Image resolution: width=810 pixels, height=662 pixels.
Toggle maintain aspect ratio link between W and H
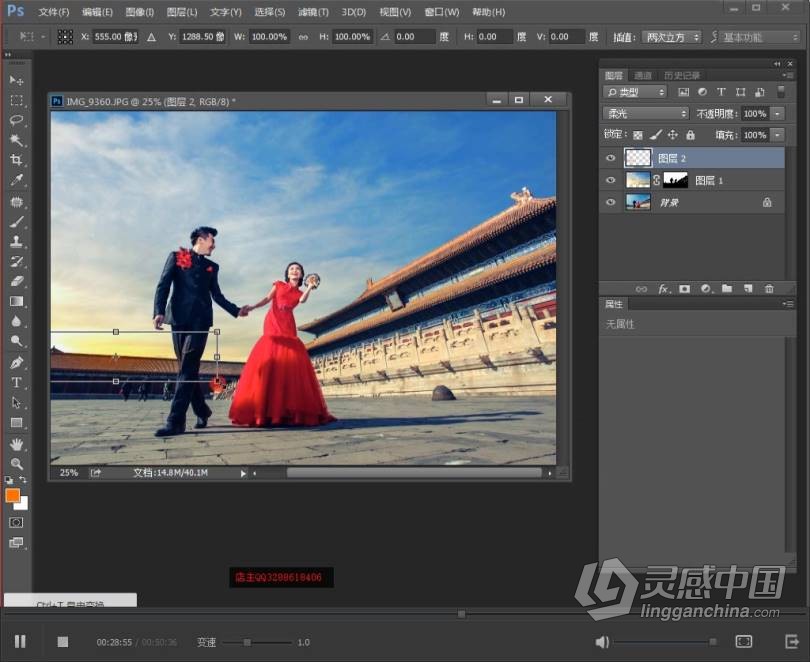click(303, 37)
